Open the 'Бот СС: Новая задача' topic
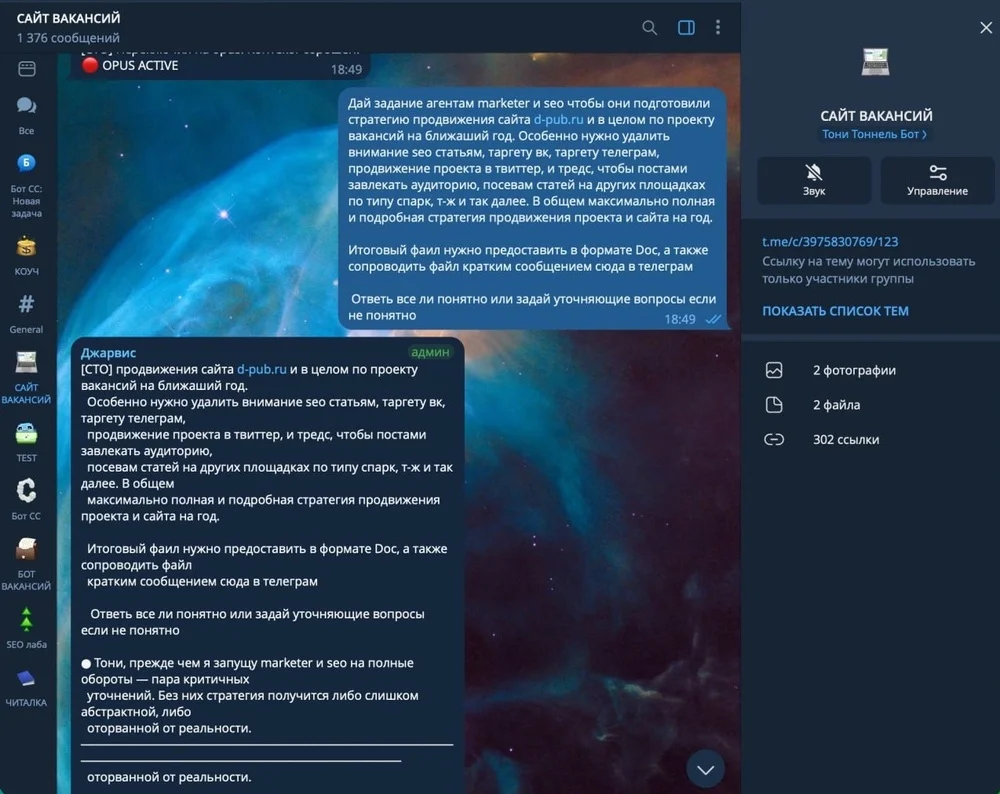1000x794 pixels. (x=26, y=186)
